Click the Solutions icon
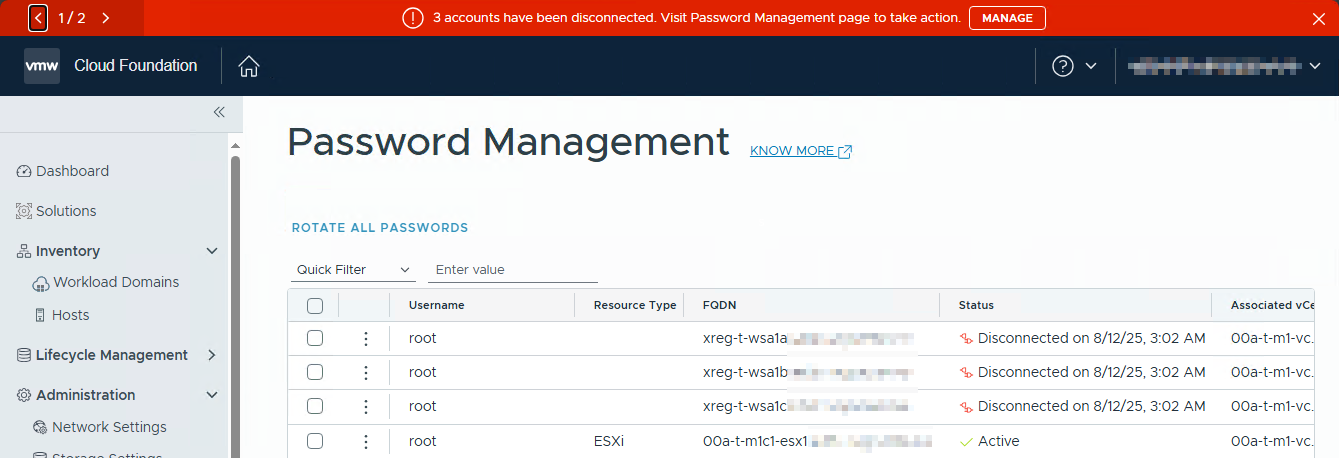The image size is (1339, 458). click(x=25, y=211)
